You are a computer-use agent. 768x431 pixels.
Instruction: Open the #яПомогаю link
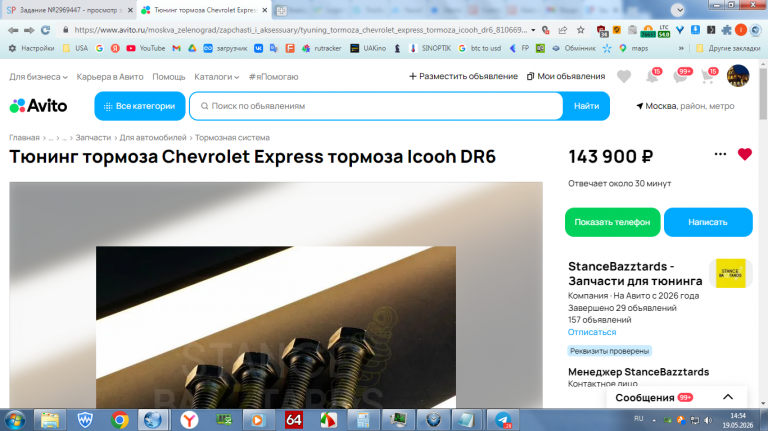pyautogui.click(x=273, y=77)
